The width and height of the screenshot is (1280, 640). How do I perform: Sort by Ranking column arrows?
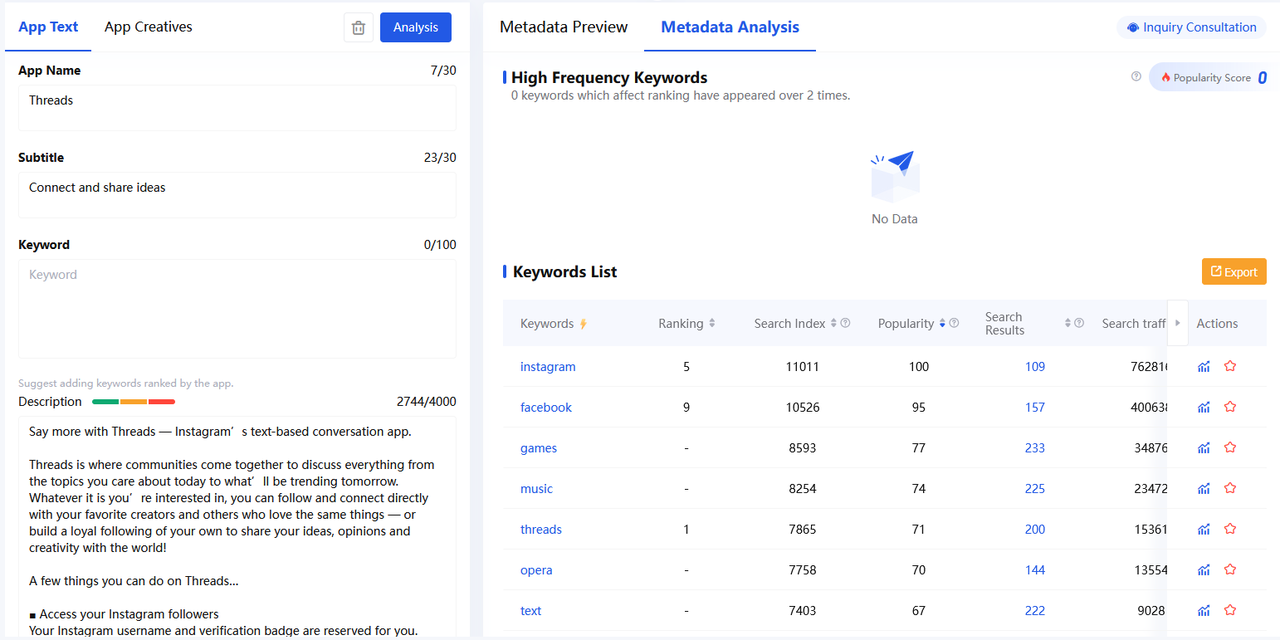[x=712, y=323]
